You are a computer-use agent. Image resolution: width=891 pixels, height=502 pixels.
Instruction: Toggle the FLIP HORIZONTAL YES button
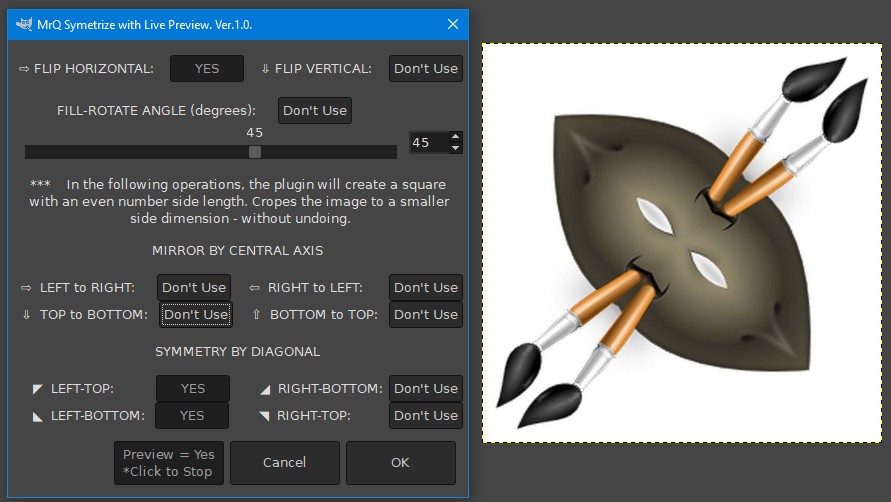tap(207, 68)
